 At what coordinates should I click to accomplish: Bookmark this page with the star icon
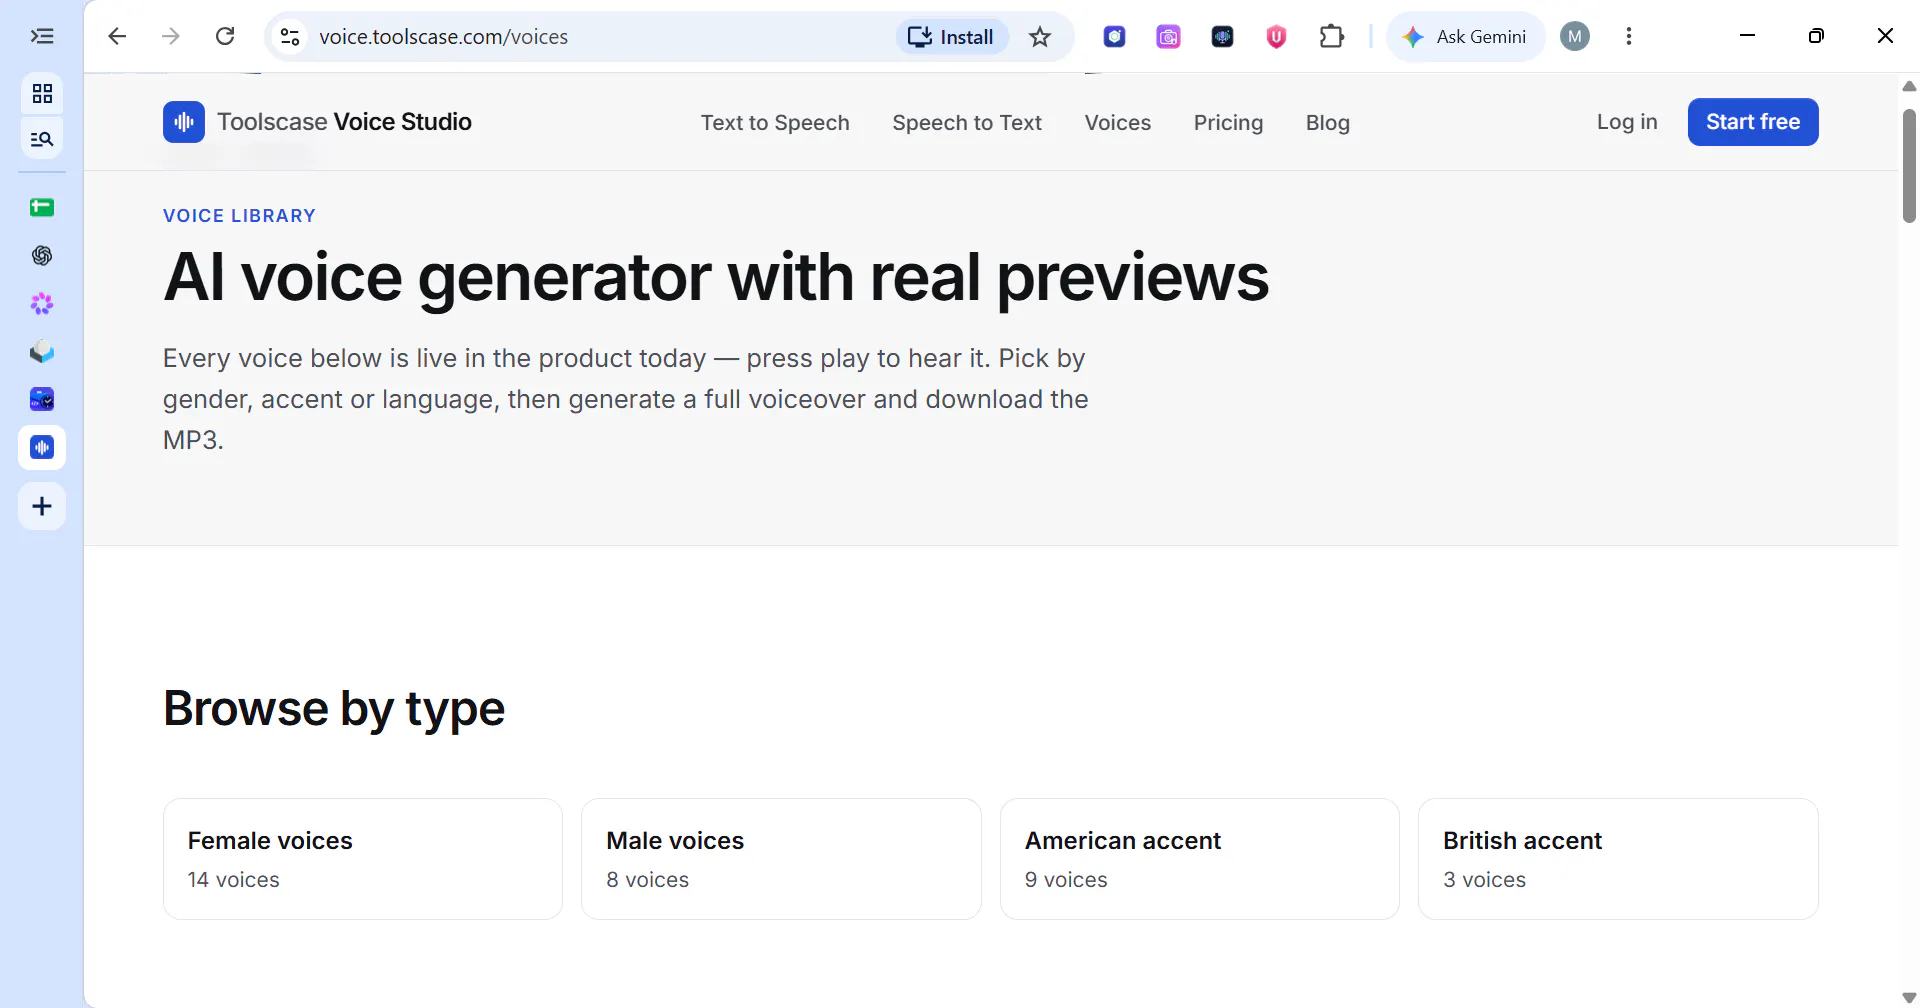click(x=1040, y=37)
